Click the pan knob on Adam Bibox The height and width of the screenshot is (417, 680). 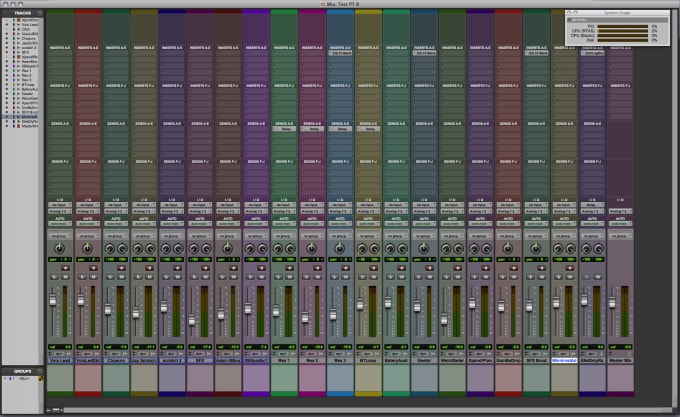point(227,248)
